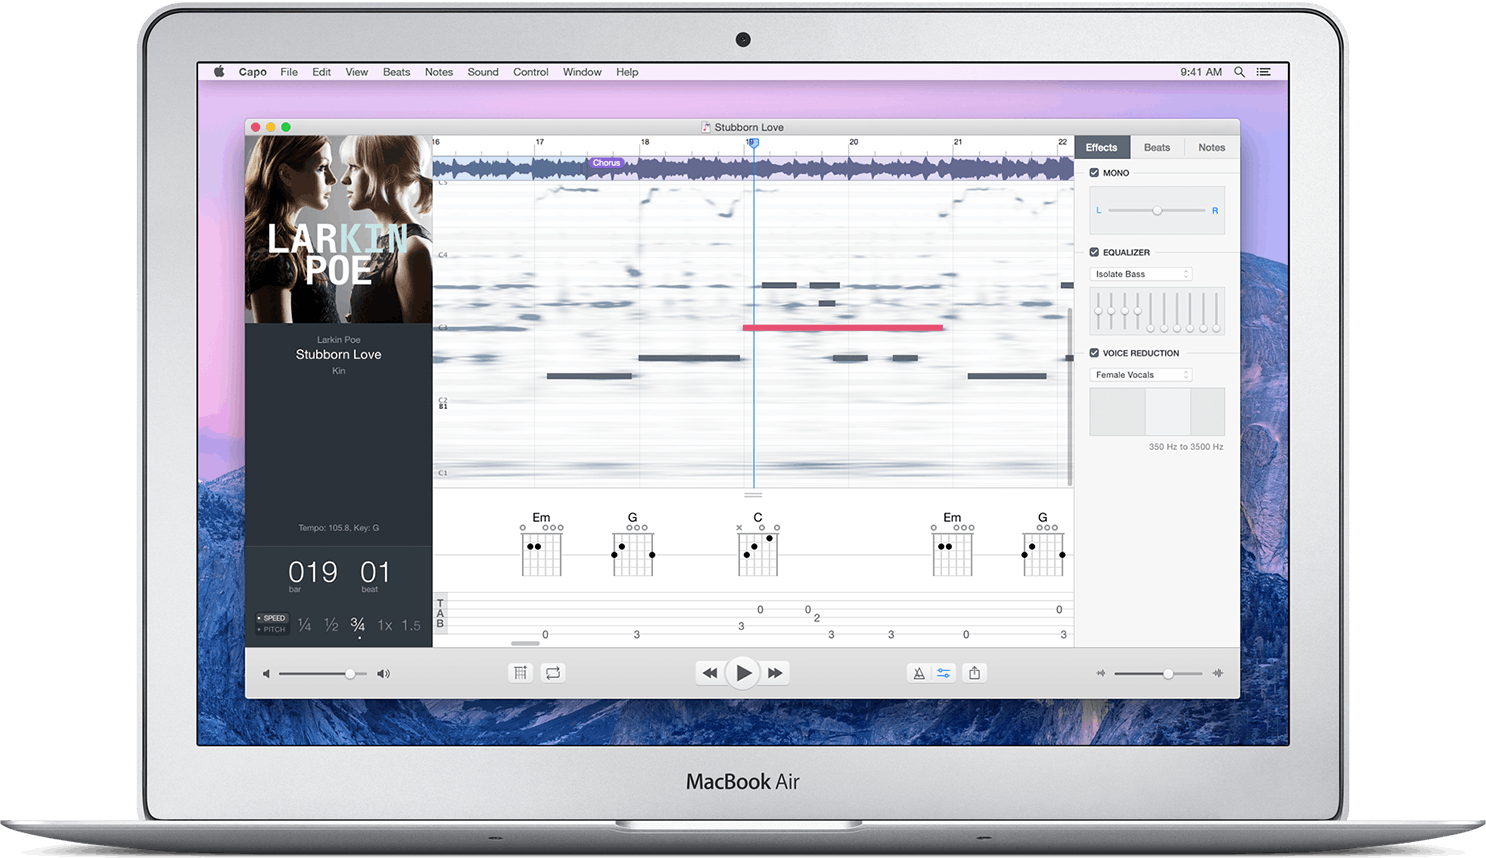The image size is (1486, 858).
Task: Click the loud speaker volume icon
Action: point(383,674)
